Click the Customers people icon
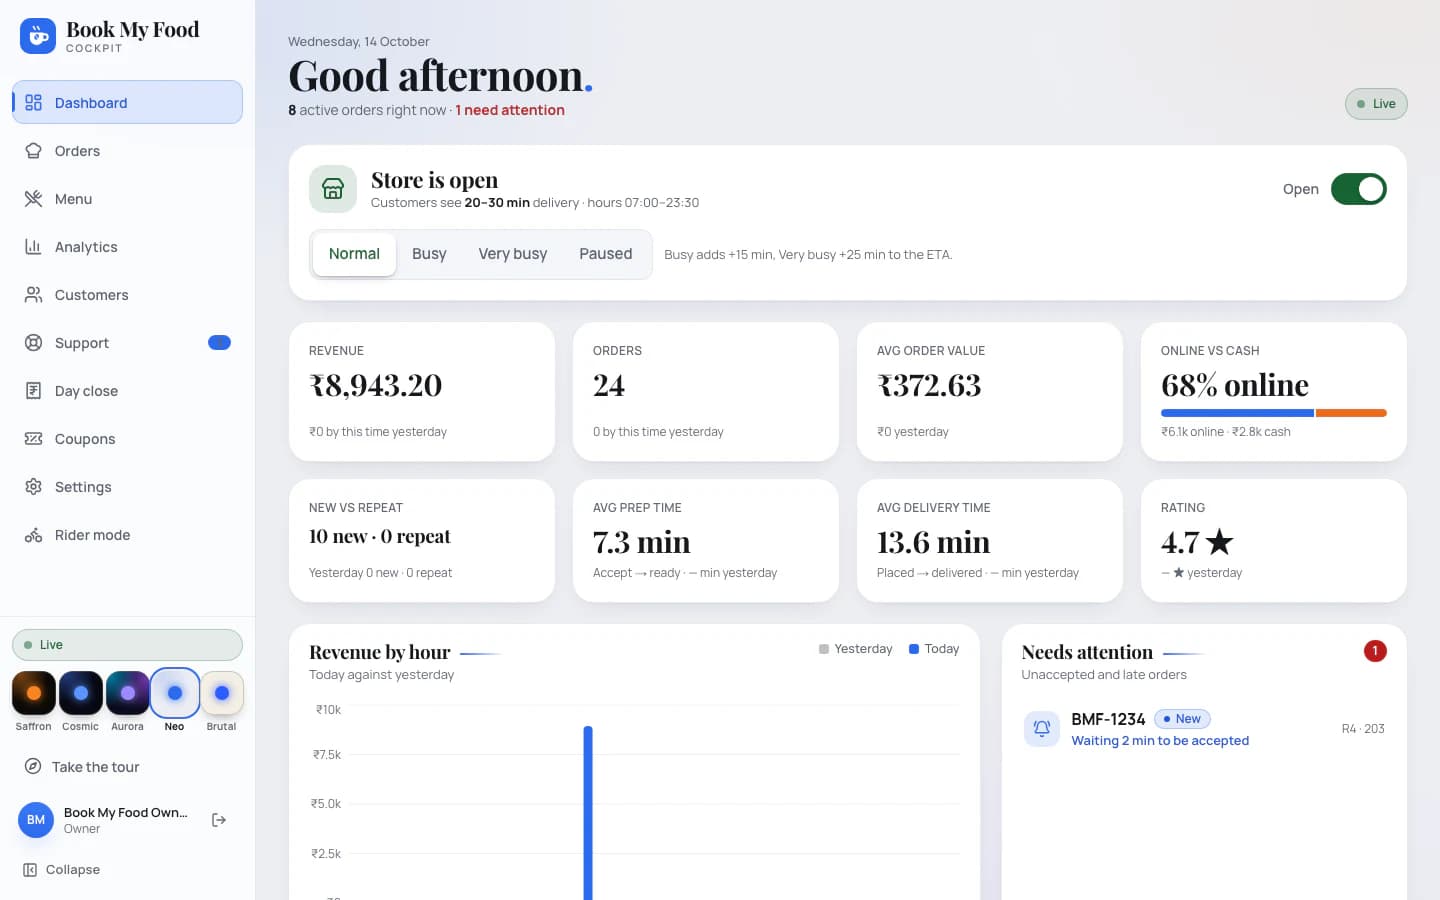Viewport: 1440px width, 900px height. pos(33,295)
